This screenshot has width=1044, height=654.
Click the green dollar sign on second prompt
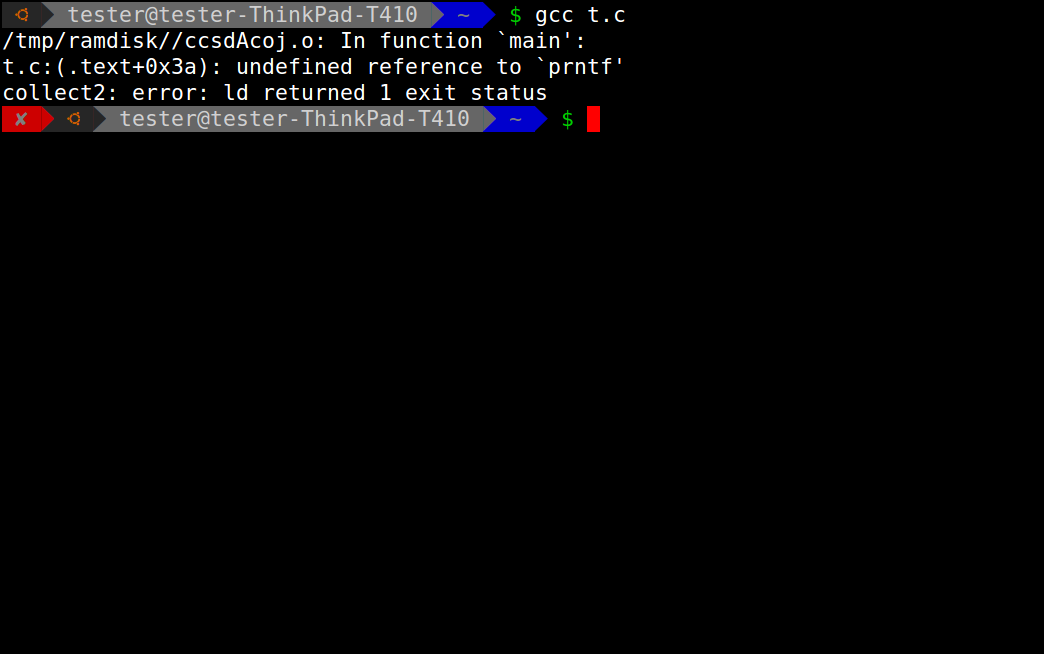click(567, 120)
